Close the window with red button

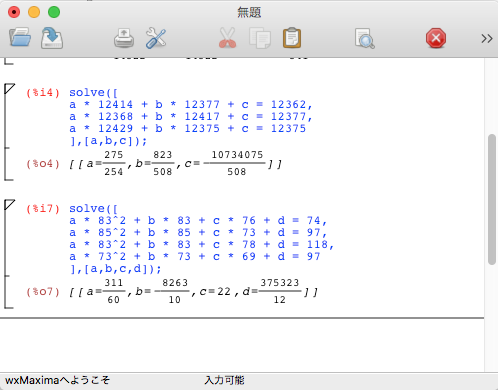14,12
